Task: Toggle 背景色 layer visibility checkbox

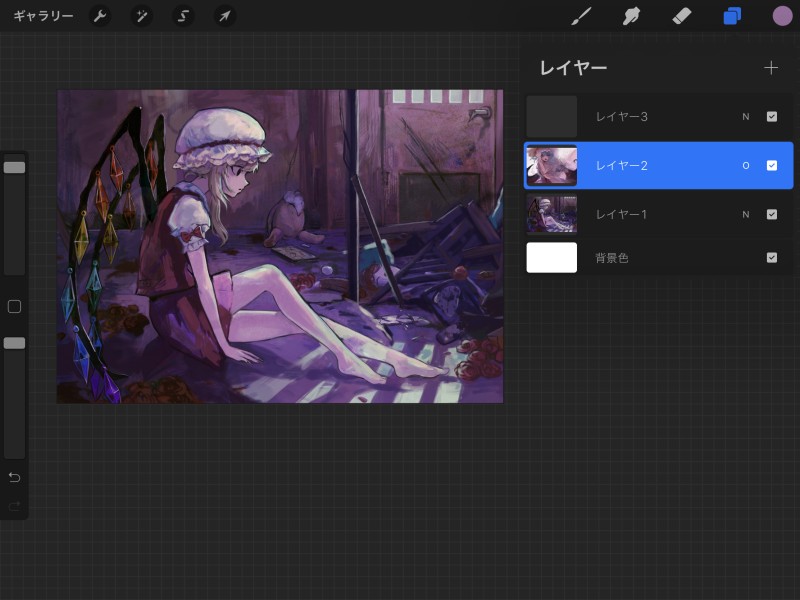Action: 771,258
